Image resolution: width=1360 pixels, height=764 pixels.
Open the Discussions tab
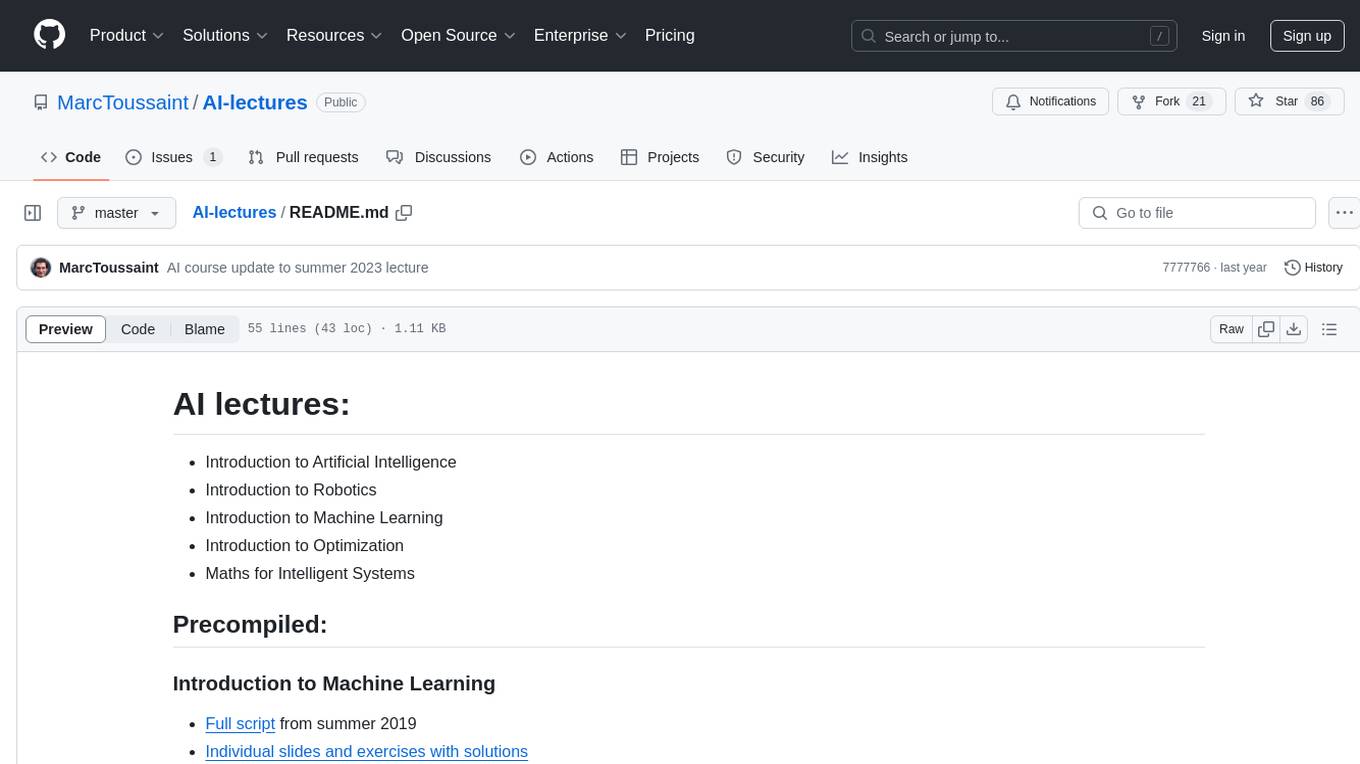coord(439,157)
